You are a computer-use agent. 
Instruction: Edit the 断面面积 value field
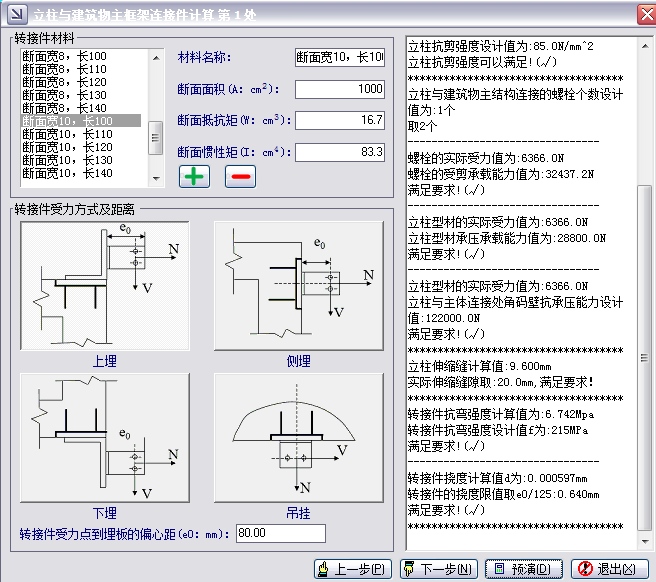339,89
